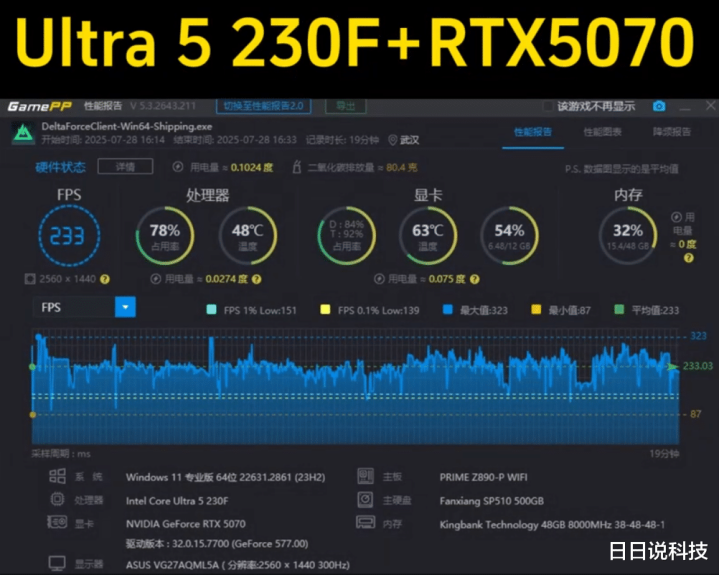Image resolution: width=719 pixels, height=575 pixels.
Task: Click the 硬件状态 heading
Action: [x=61, y=167]
